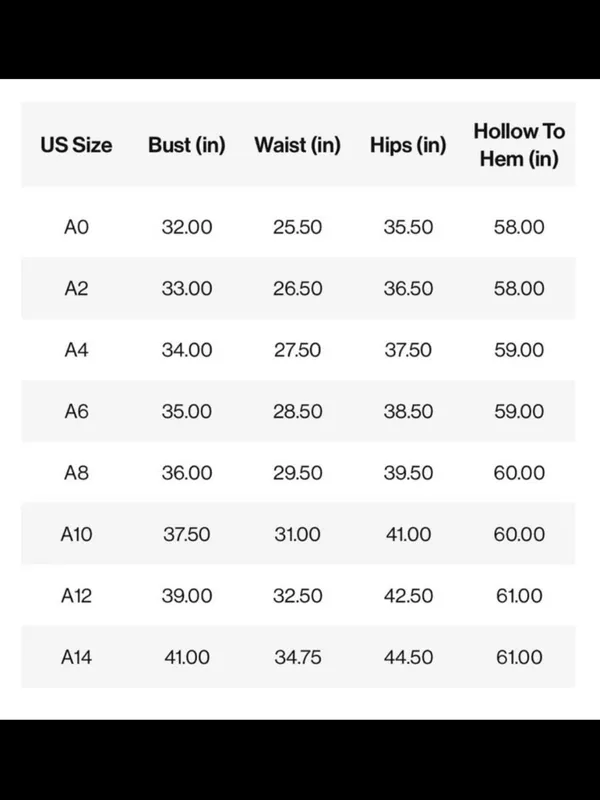Screen dimensions: 600x800
Task: Select size A6 in the table
Action: point(76,411)
